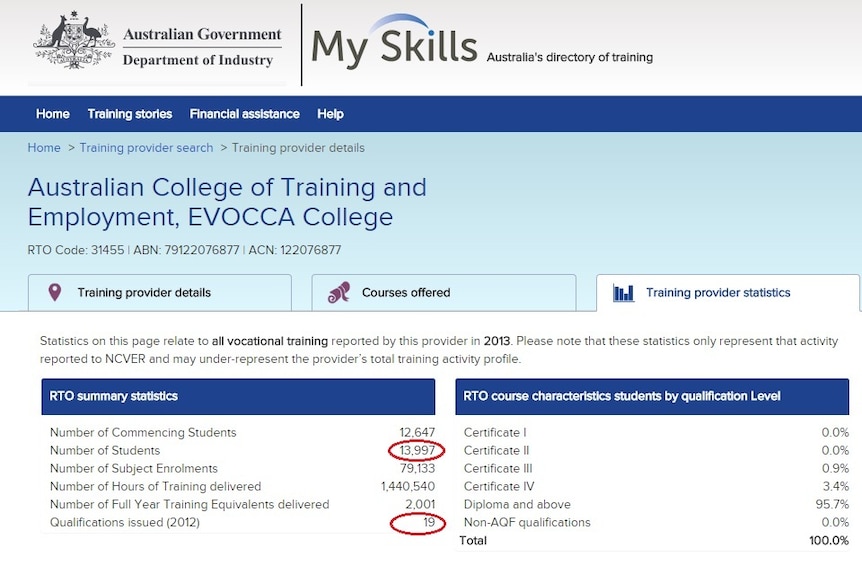Follow the Training provider search breadcrumb
The image size is (862, 575).
[146, 148]
